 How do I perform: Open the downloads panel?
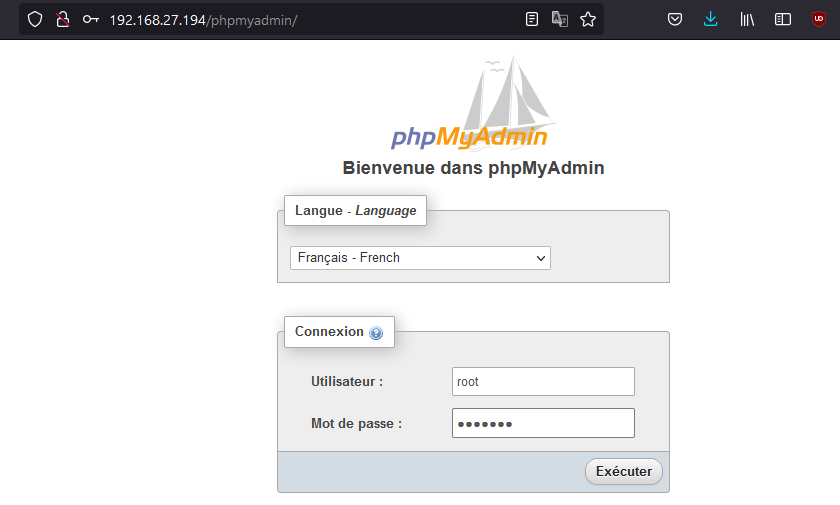[710, 20]
